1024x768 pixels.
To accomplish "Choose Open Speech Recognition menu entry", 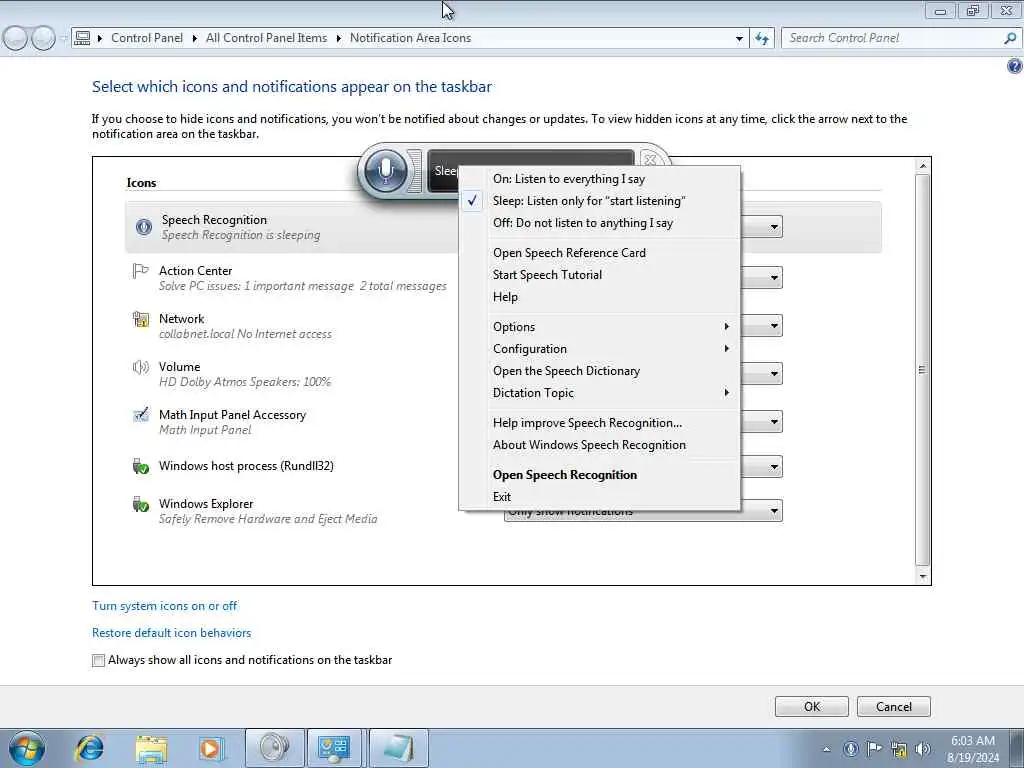I will [x=600, y=475].
